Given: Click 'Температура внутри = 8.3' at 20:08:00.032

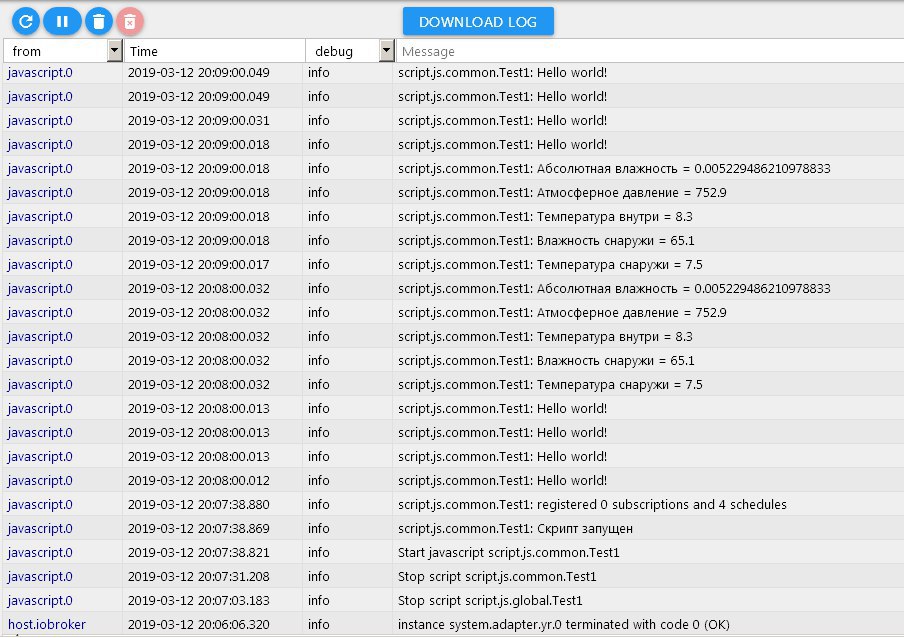Looking at the screenshot, I should coord(545,336).
